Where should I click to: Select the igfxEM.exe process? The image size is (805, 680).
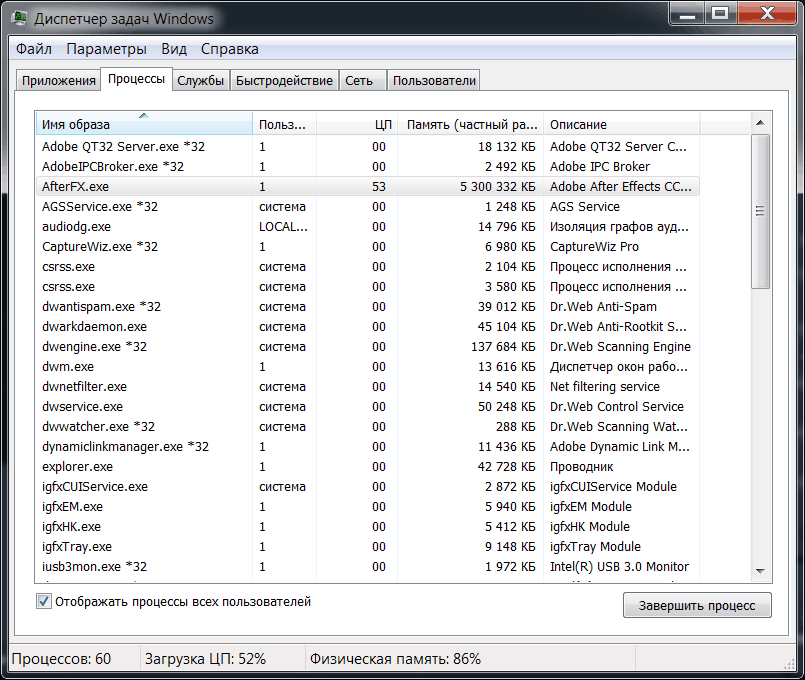[368, 507]
